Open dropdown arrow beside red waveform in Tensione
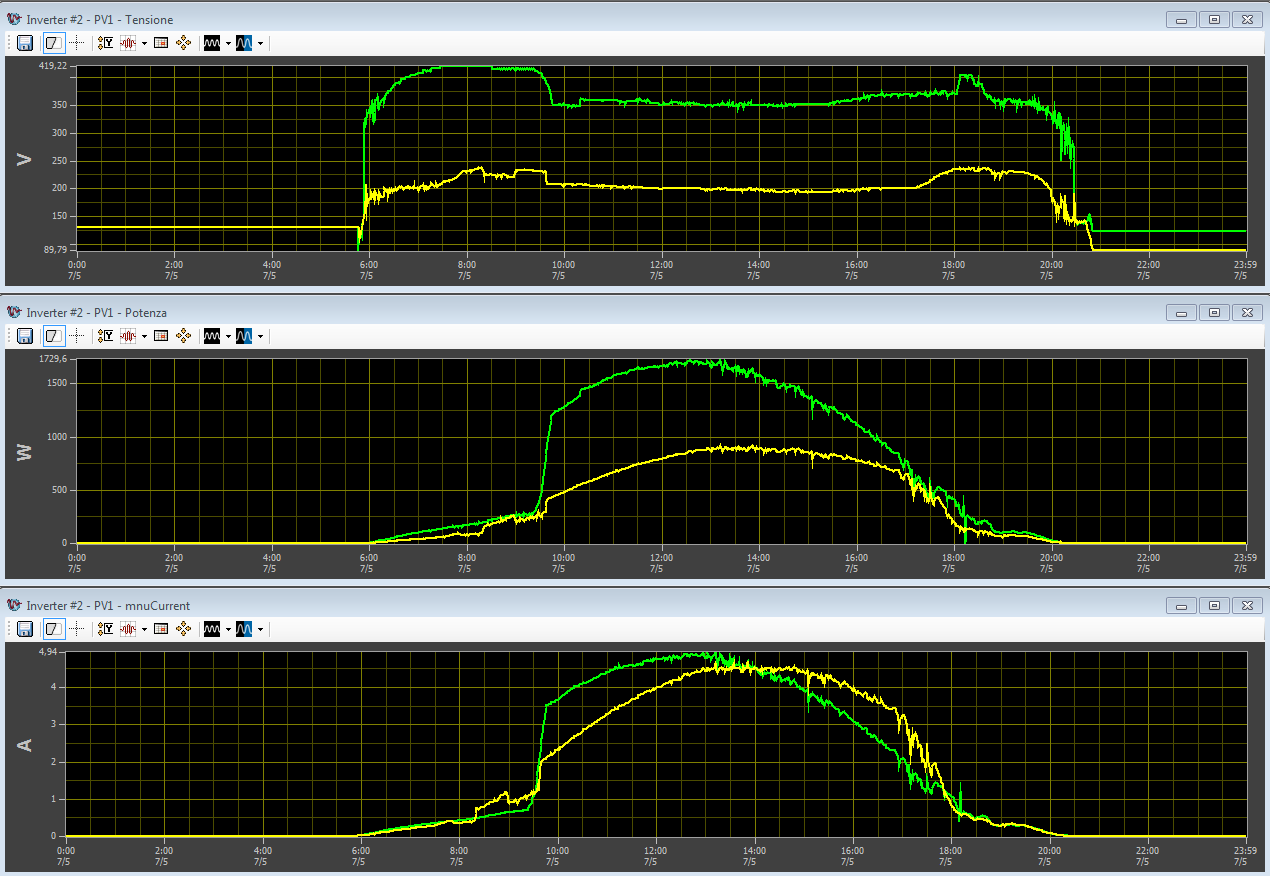Viewport: 1270px width, 876px height. point(144,43)
